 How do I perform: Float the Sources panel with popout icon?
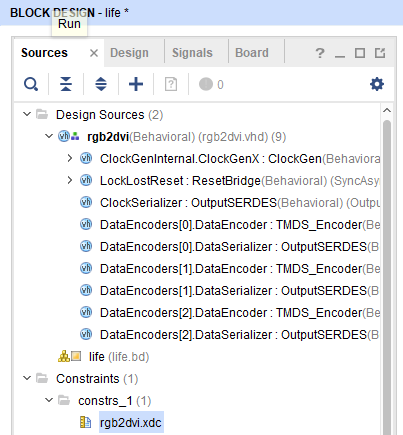coord(380,53)
